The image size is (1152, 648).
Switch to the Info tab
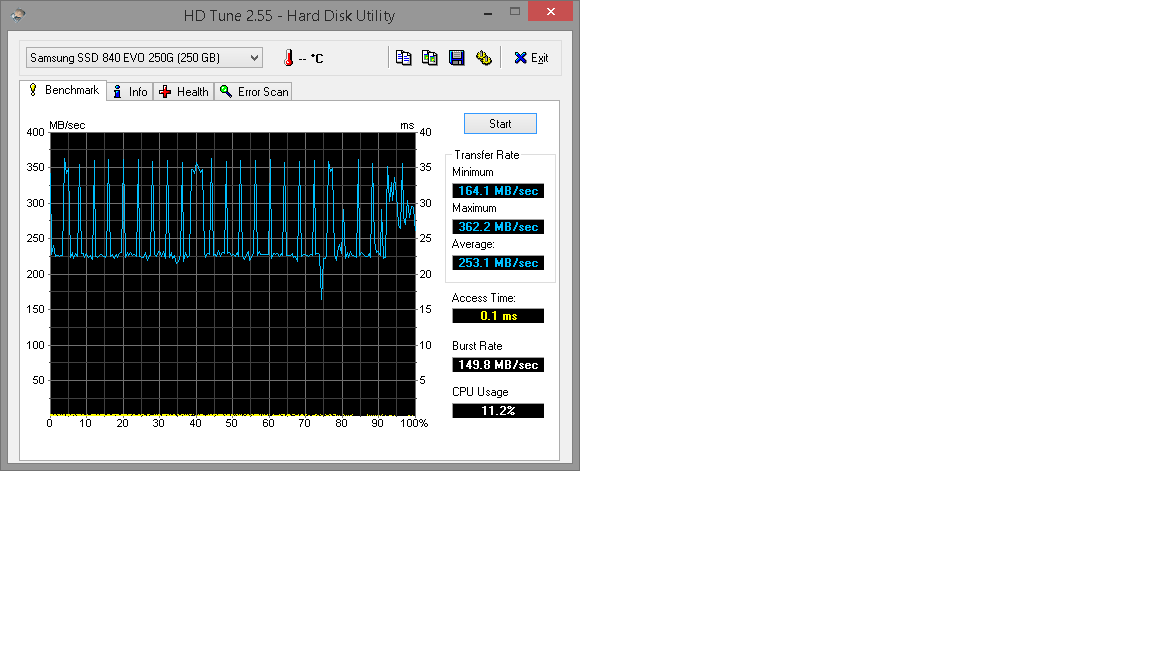[130, 92]
